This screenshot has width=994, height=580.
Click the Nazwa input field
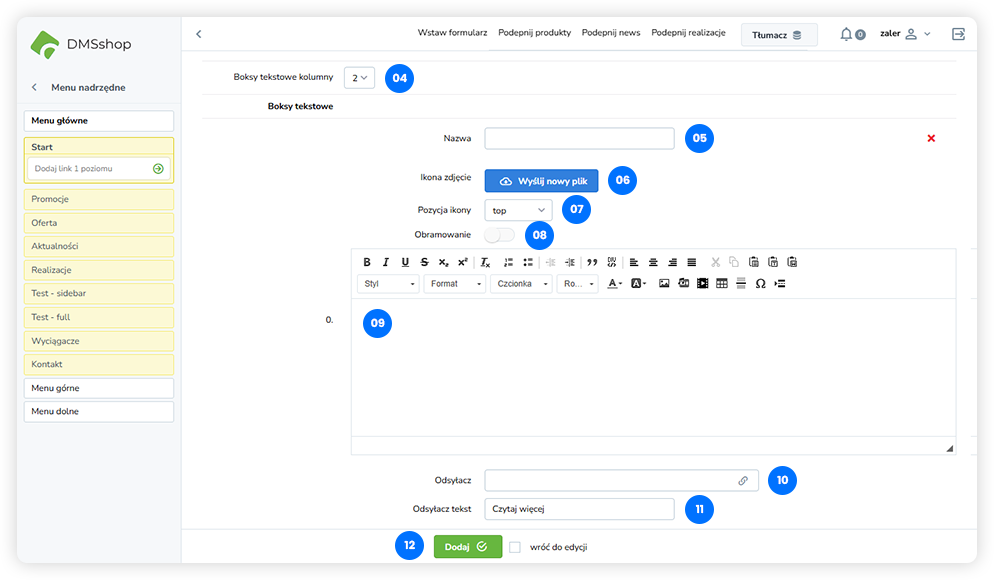click(579, 138)
